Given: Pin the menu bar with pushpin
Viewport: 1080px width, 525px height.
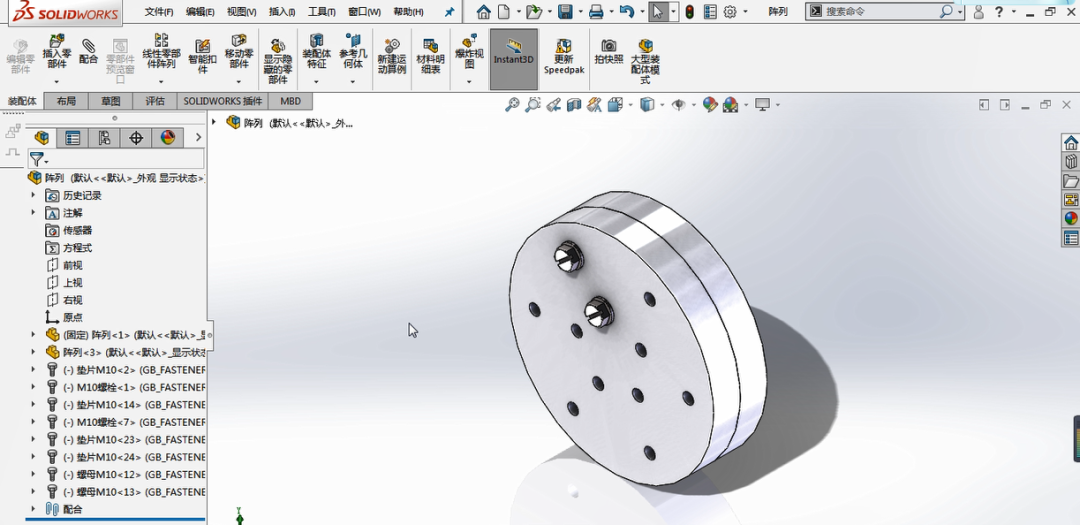Looking at the screenshot, I should point(449,12).
